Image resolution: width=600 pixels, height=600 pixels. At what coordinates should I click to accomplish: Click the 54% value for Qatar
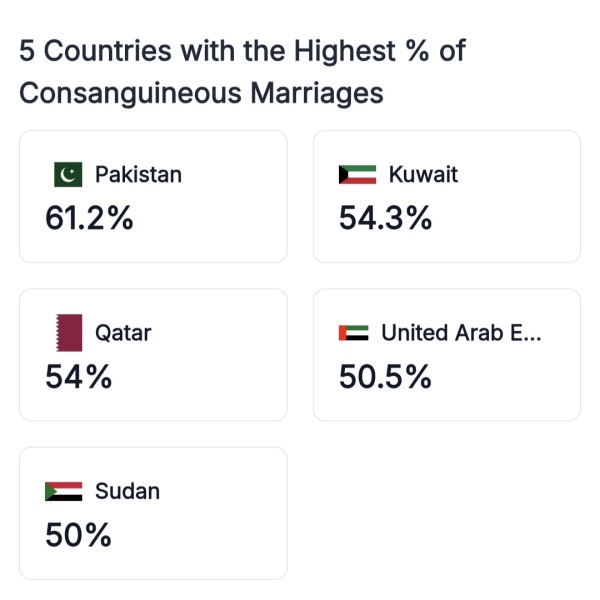(x=79, y=377)
